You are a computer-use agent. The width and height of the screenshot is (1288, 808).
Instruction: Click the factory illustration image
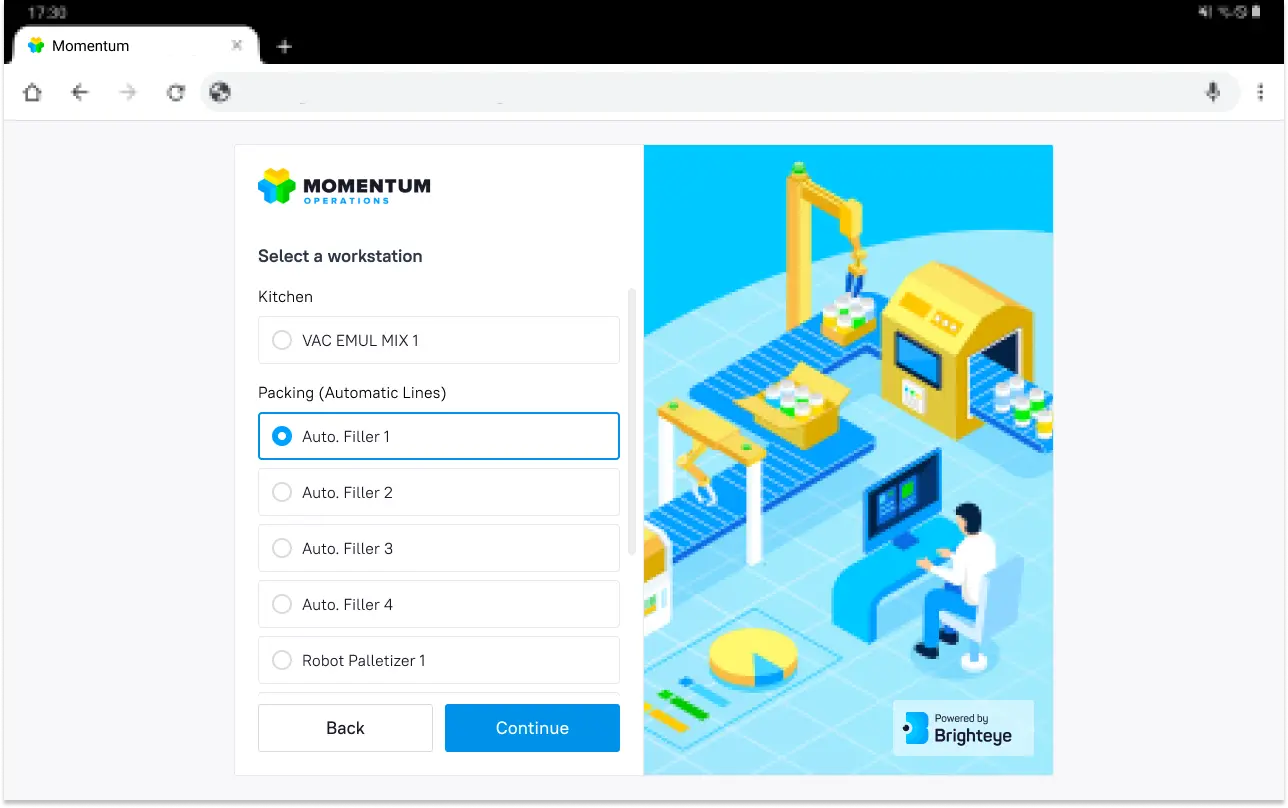coord(848,460)
